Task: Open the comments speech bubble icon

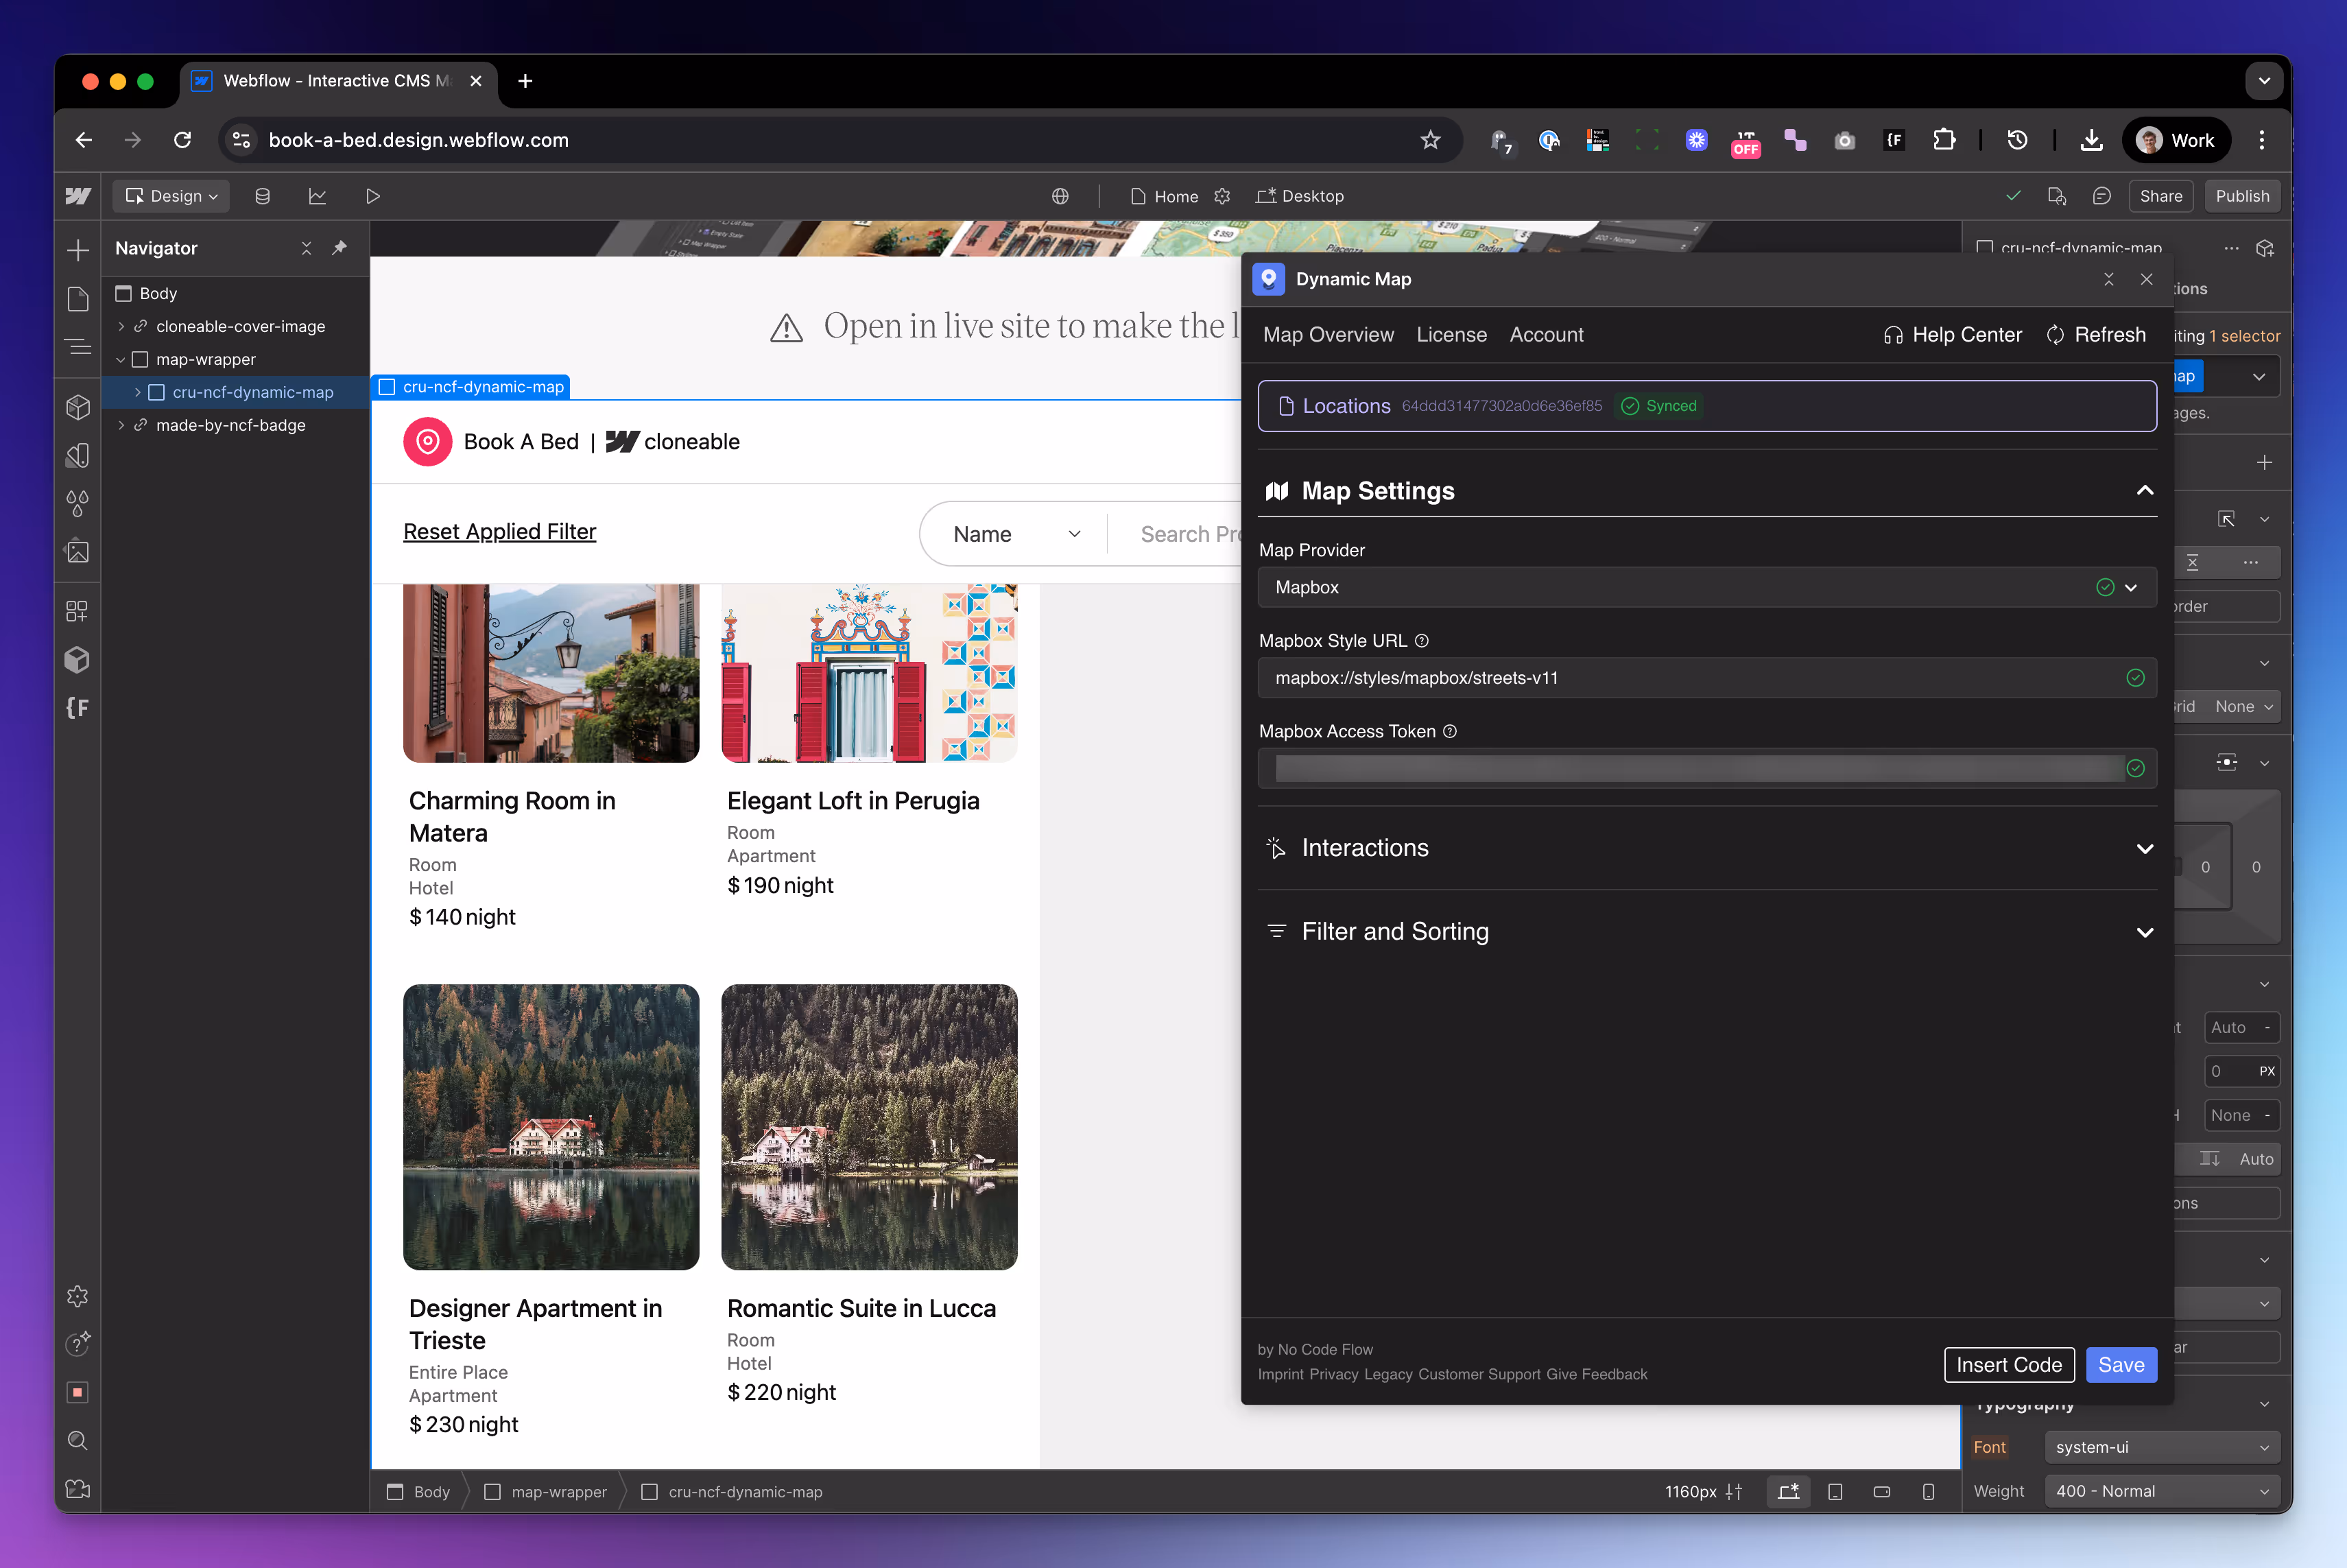Action: tap(2102, 196)
